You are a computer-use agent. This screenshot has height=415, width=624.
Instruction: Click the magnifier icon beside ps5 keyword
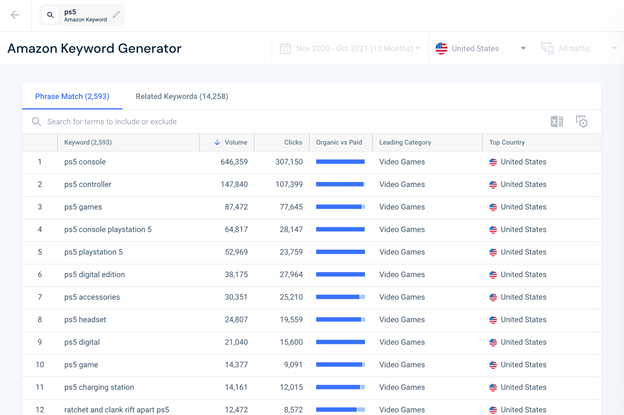50,15
